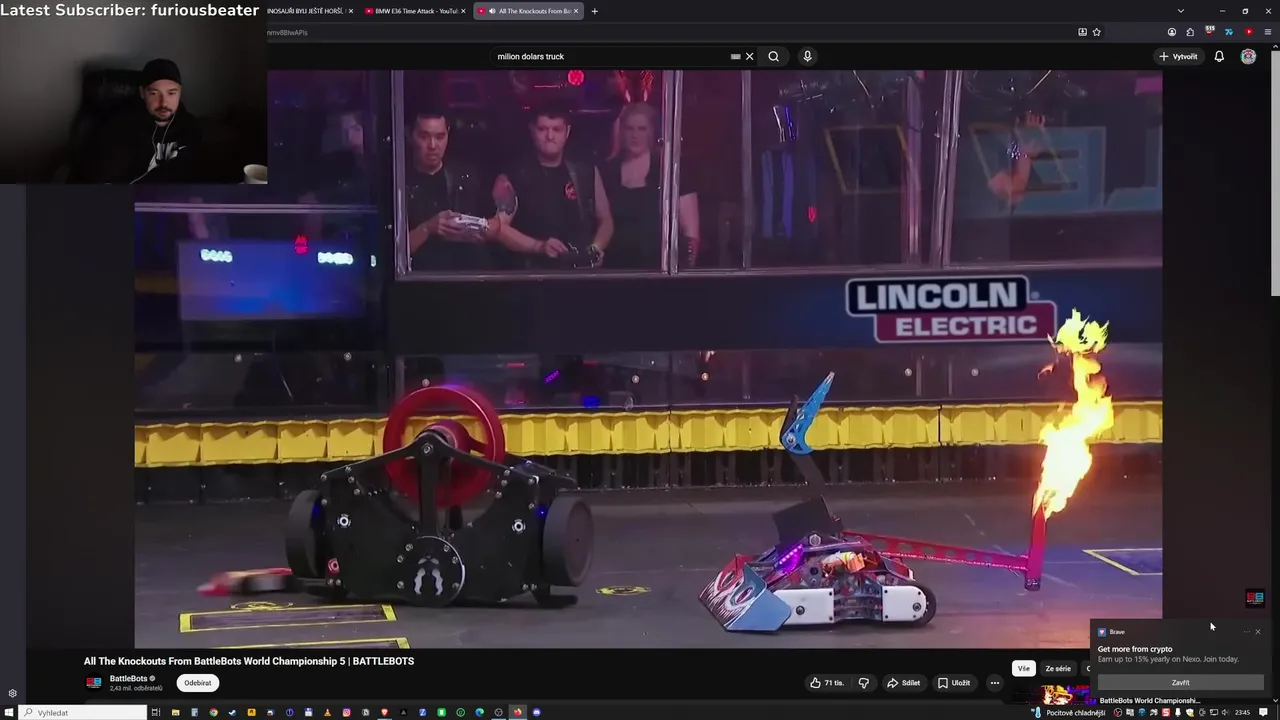Select the Ze série filter chip
Viewport: 1280px width, 720px height.
tap(1058, 668)
